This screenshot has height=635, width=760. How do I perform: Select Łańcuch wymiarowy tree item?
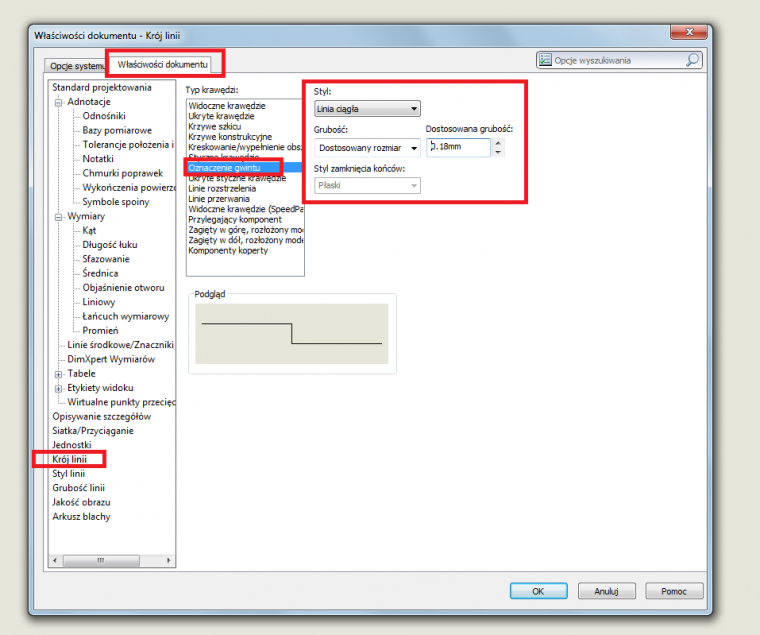pyautogui.click(x=126, y=316)
